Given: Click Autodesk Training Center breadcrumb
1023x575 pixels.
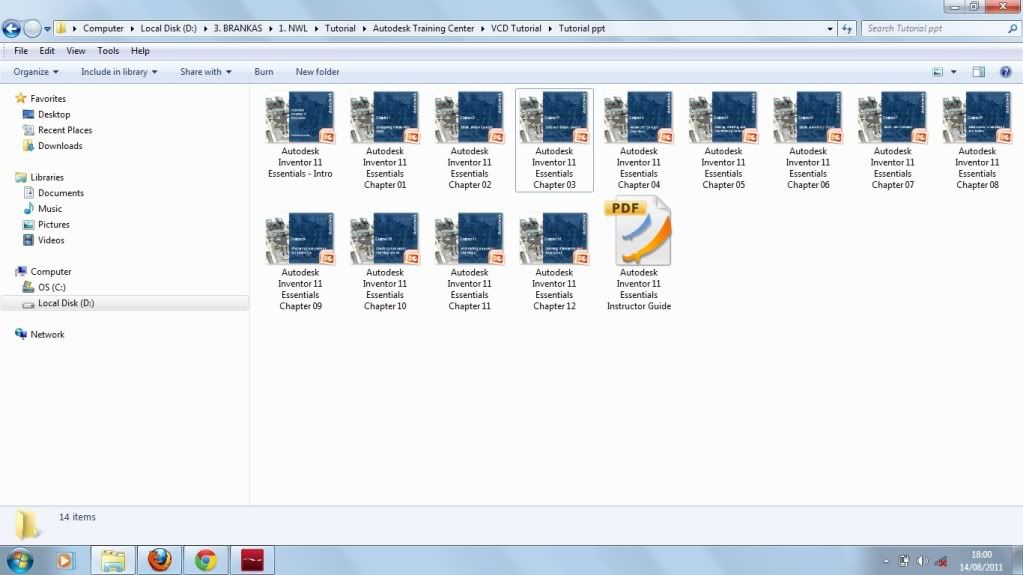Looking at the screenshot, I should coord(423,29).
